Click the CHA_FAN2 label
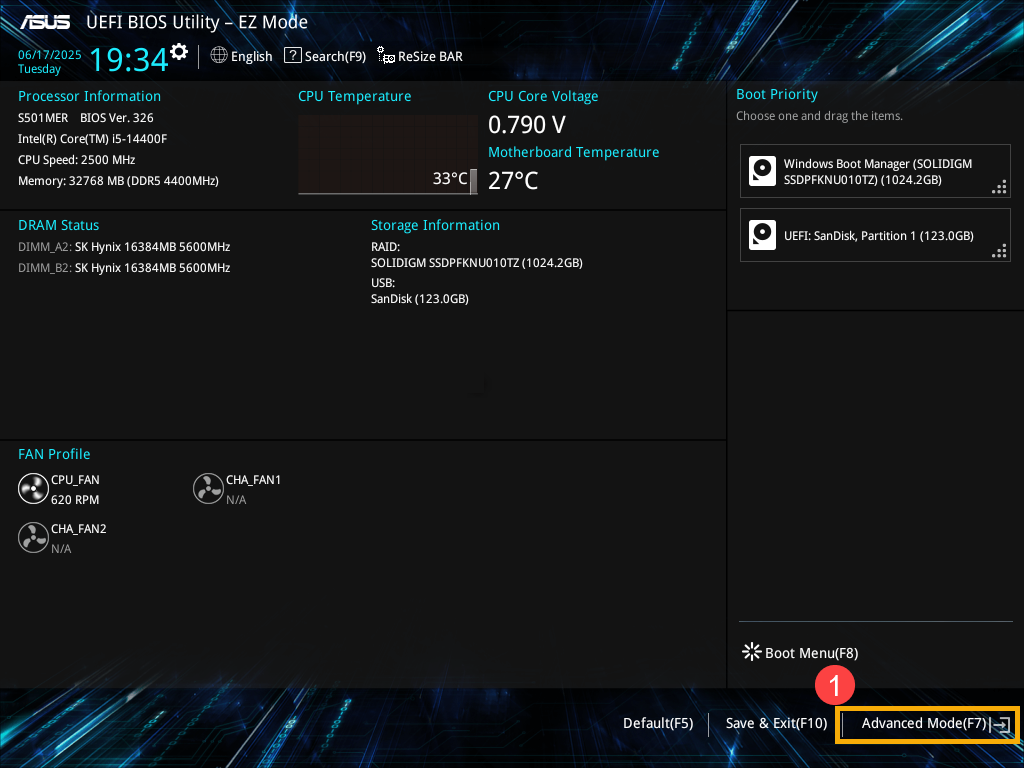 [x=78, y=529]
